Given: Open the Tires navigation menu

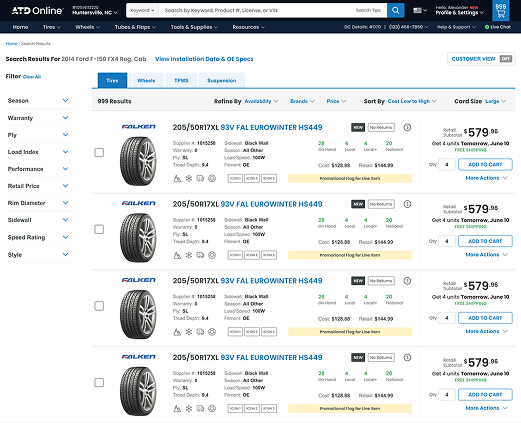Looking at the screenshot, I should tap(52, 27).
